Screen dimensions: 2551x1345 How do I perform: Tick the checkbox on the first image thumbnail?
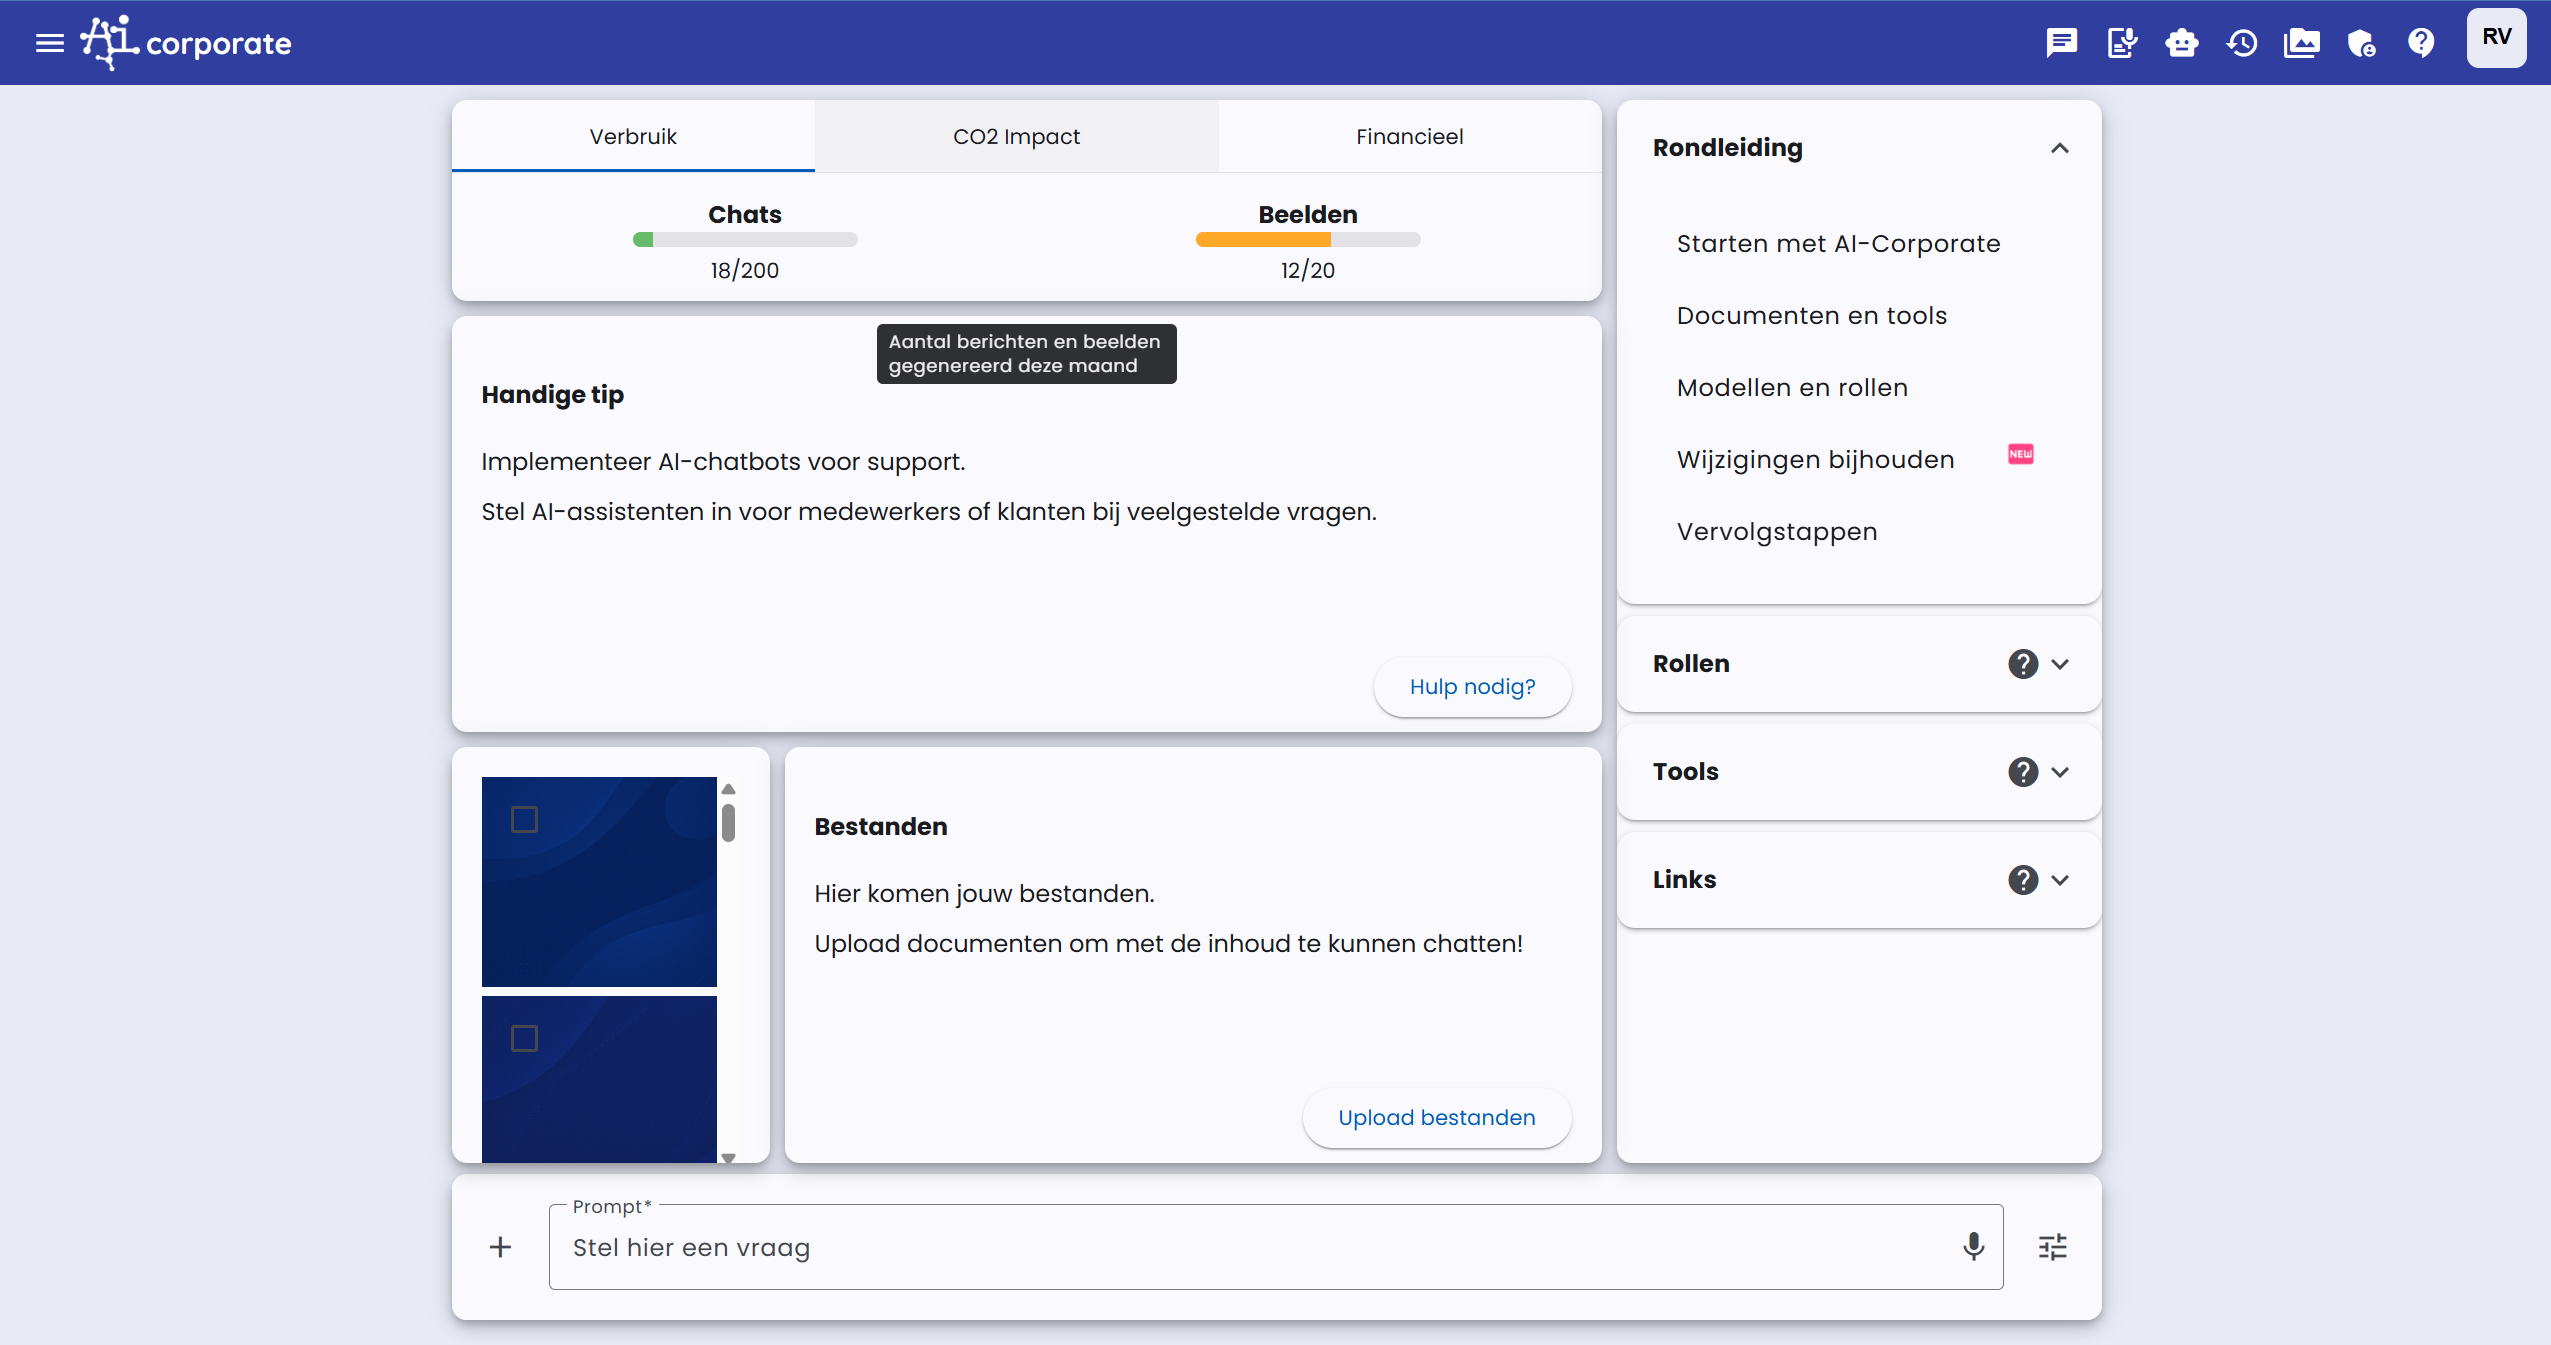pyautogui.click(x=524, y=820)
